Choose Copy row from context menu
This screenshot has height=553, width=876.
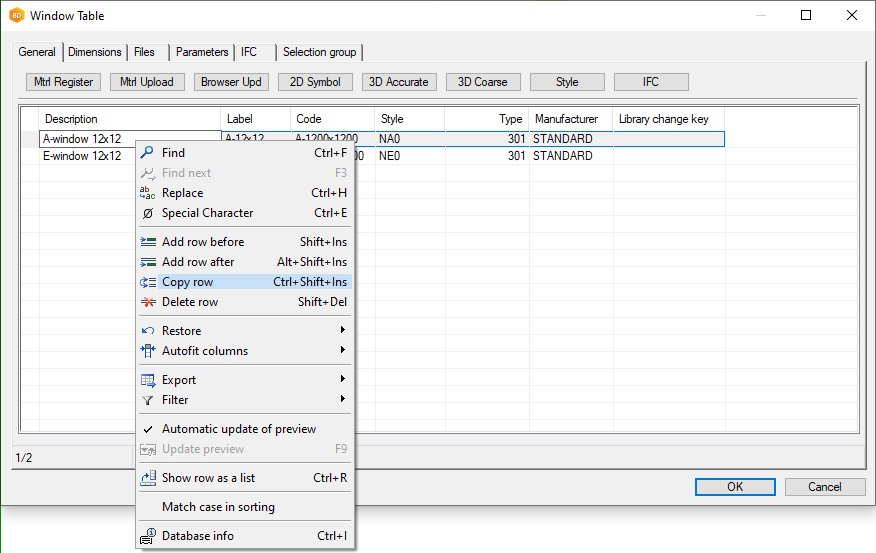(x=188, y=282)
